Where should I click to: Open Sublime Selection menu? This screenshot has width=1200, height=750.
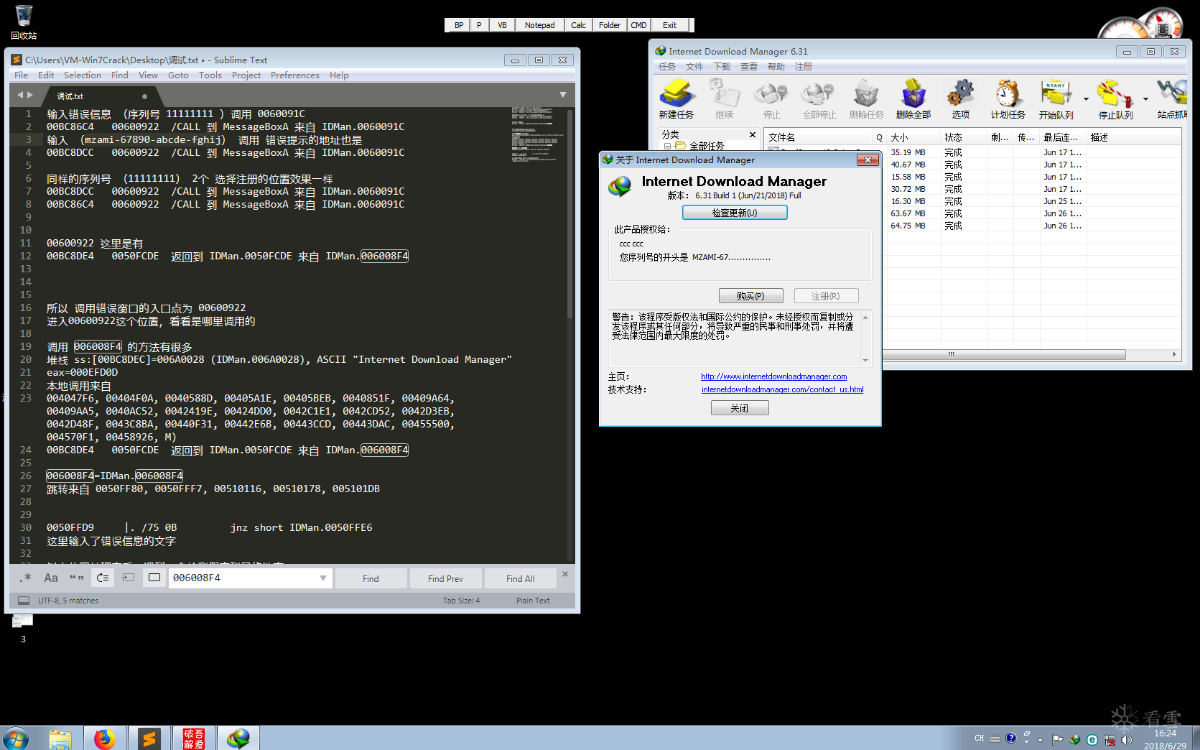pyautogui.click(x=83, y=75)
